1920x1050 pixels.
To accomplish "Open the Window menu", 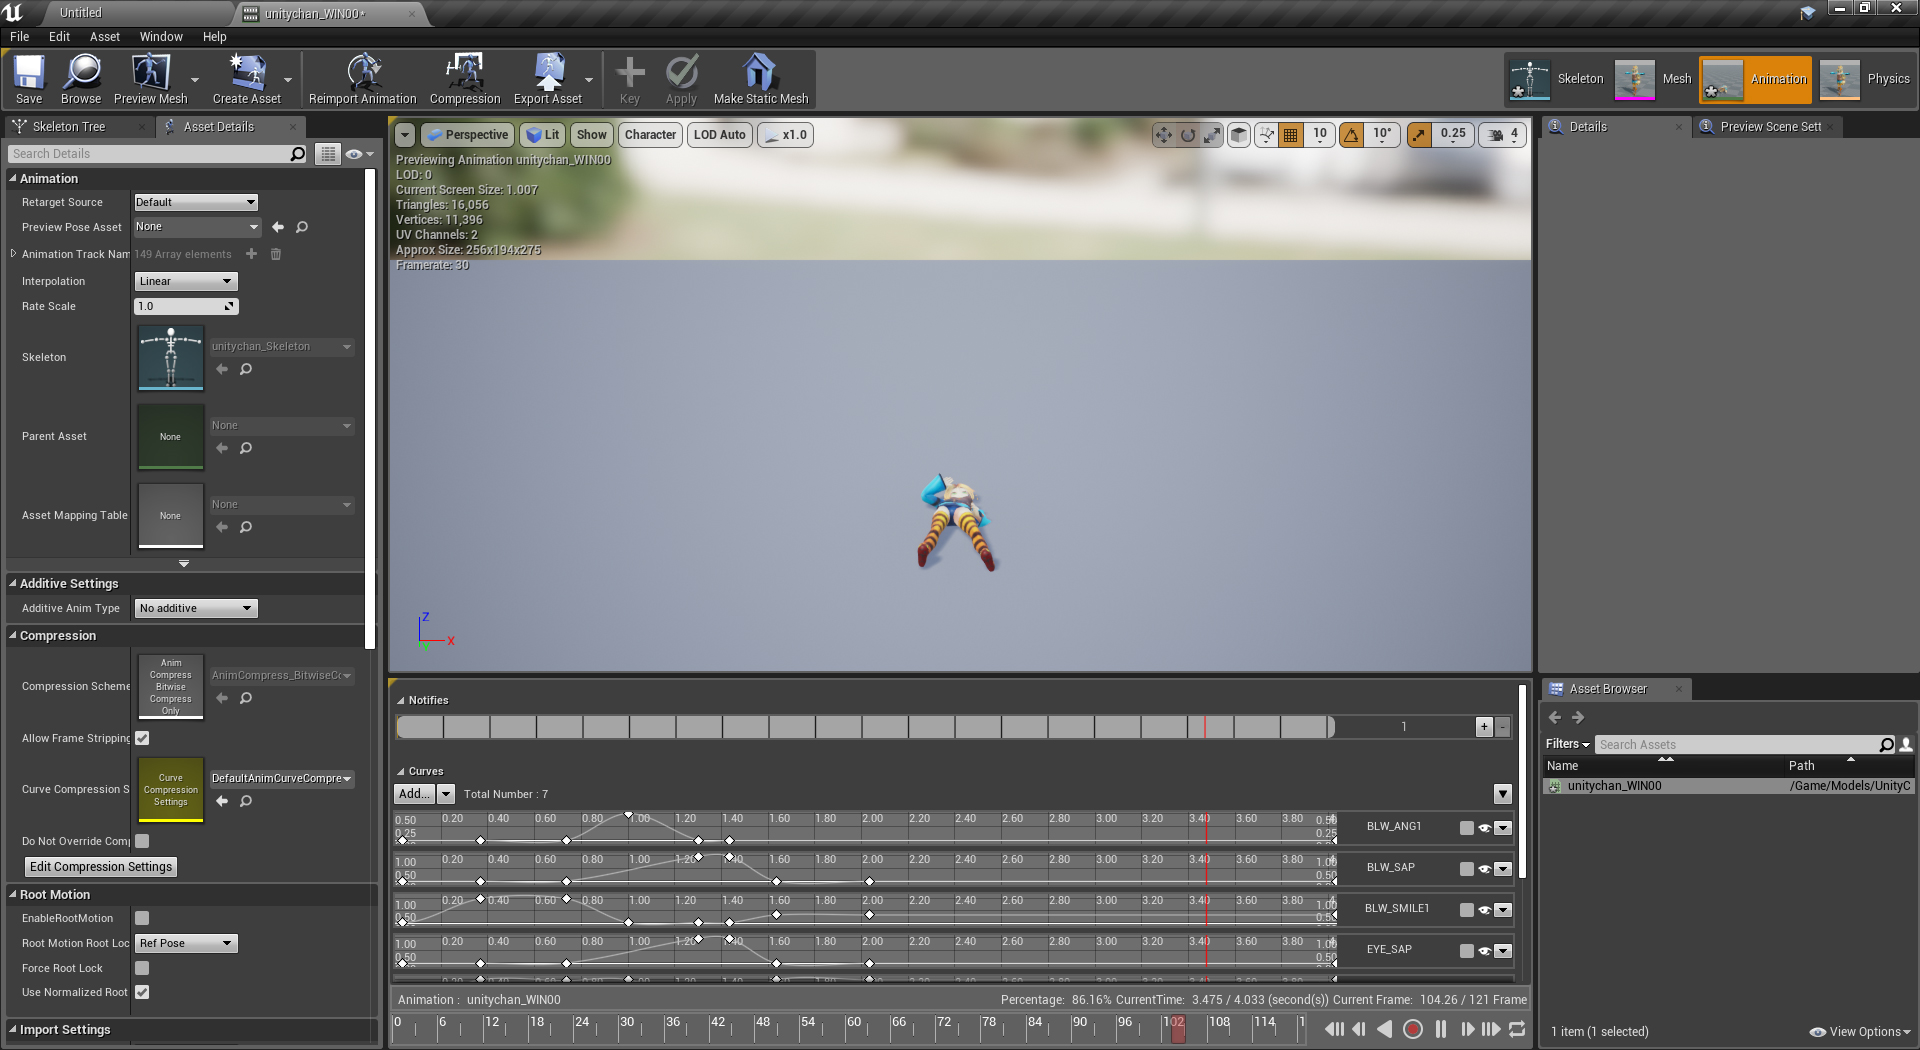I will click(161, 36).
